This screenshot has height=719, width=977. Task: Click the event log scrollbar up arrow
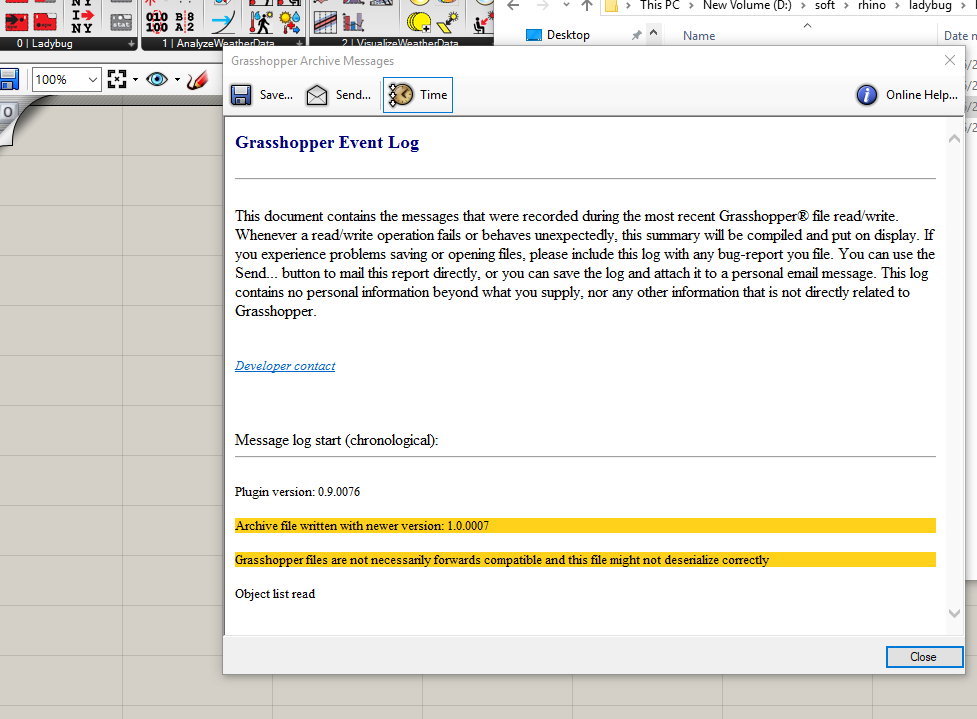click(954, 138)
